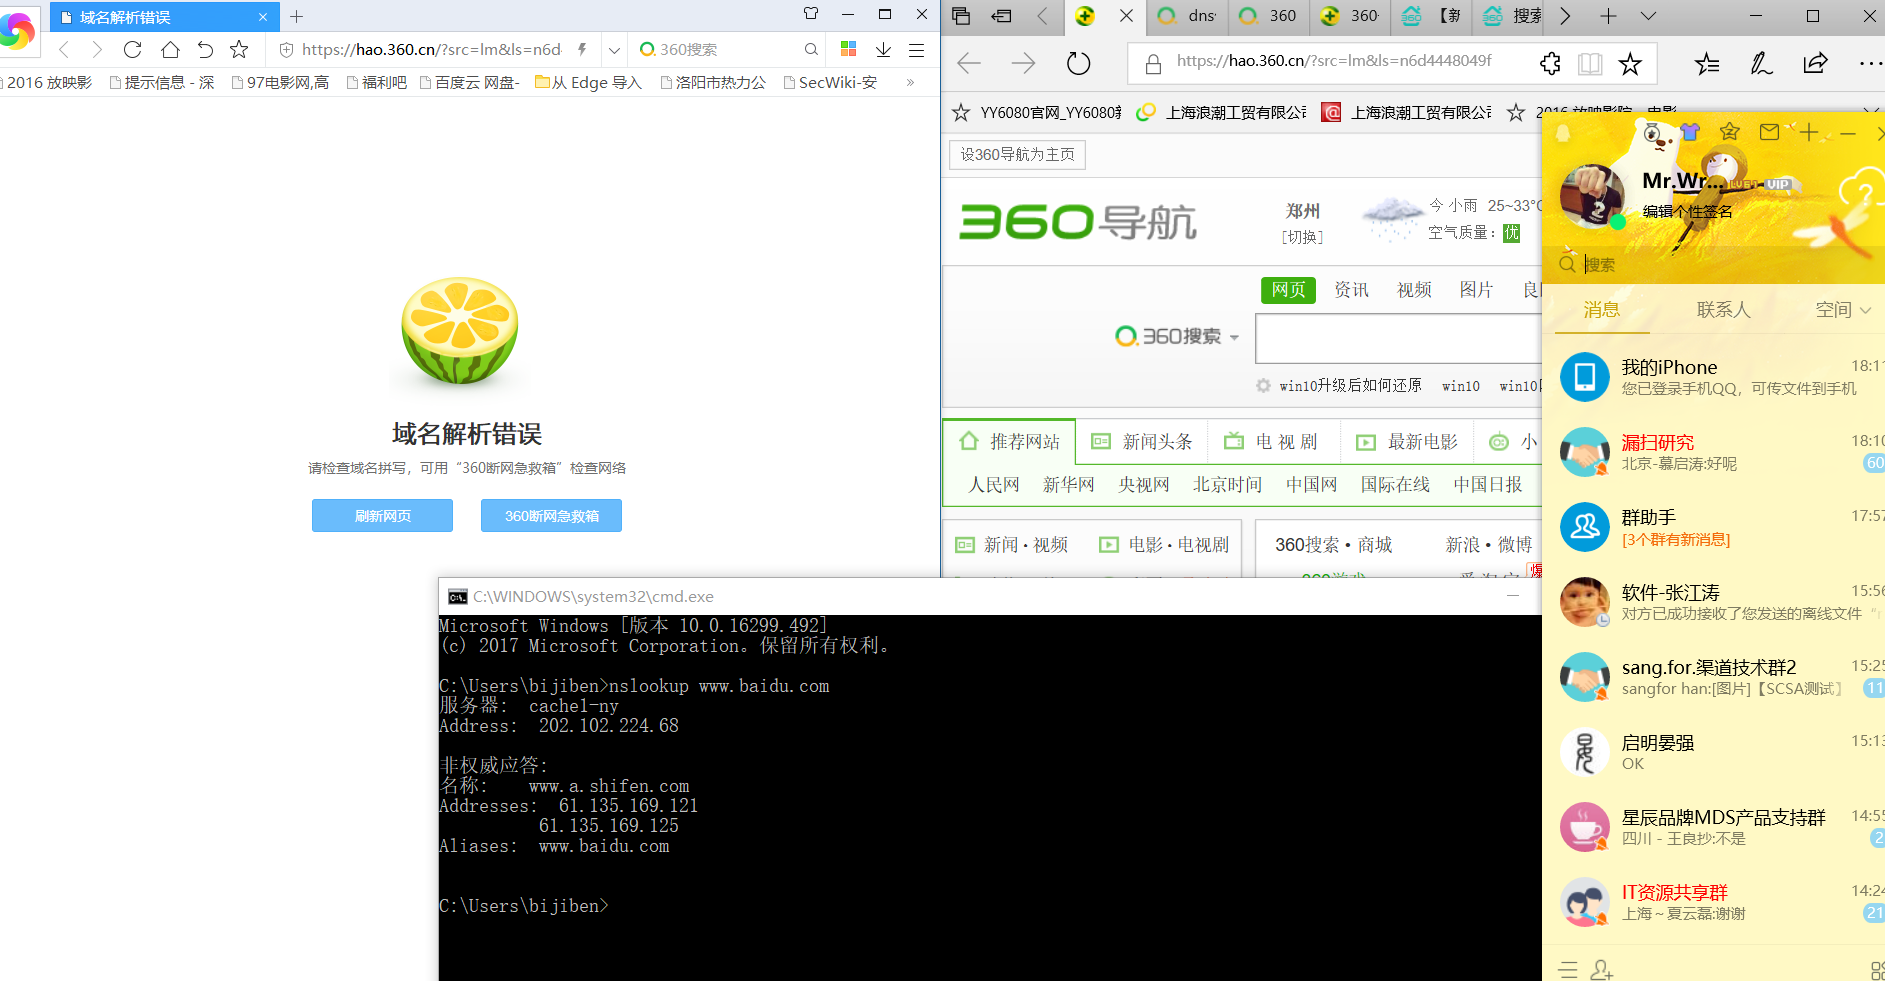Share this page from the Edge toolbar
This screenshot has width=1885, height=981.
(x=1815, y=64)
